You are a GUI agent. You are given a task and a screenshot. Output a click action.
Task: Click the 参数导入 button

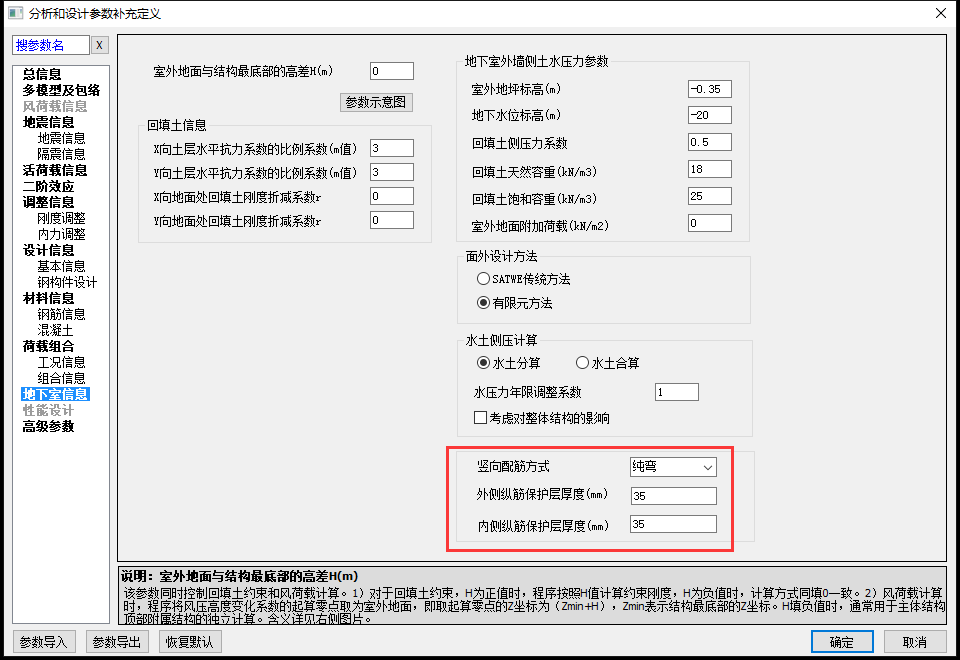click(x=44, y=642)
